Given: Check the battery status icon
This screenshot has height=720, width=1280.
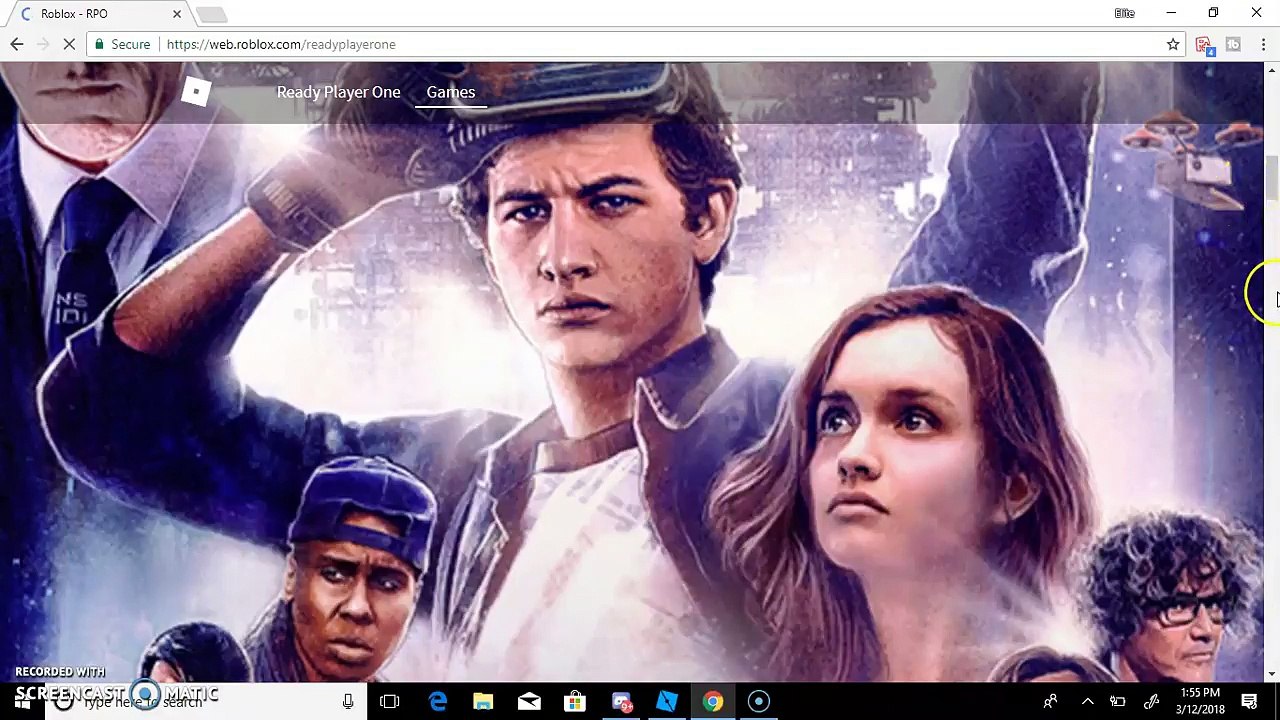Looking at the screenshot, I should [1118, 702].
